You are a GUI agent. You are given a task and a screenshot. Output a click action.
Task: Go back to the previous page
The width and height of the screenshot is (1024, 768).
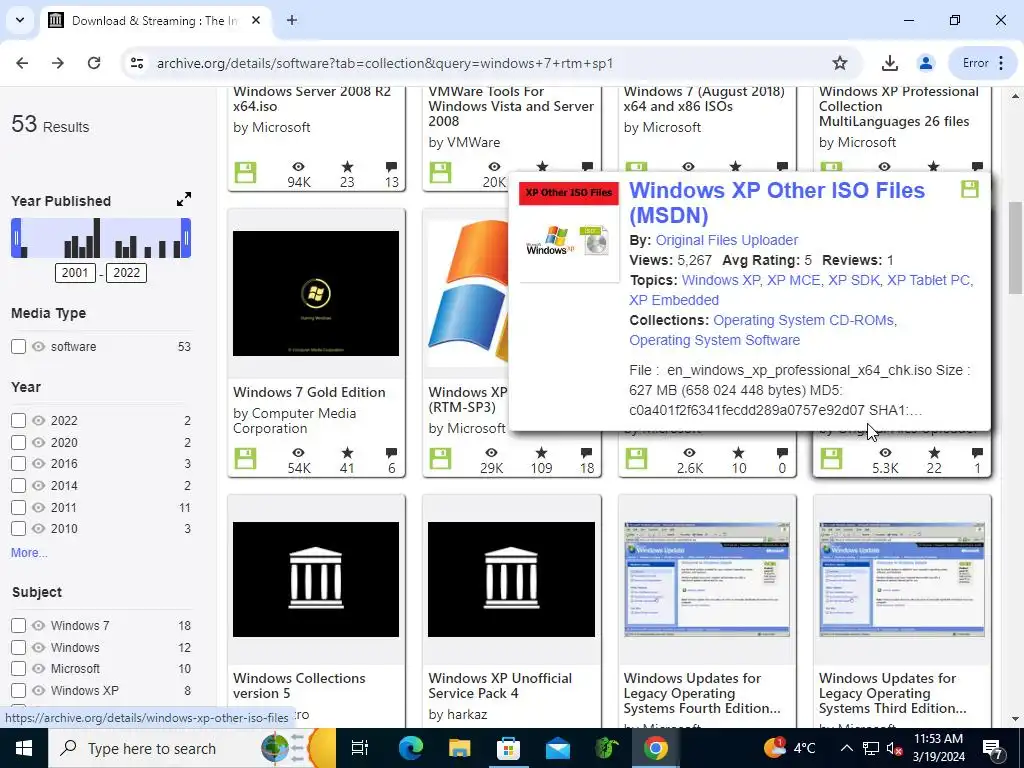(22, 63)
